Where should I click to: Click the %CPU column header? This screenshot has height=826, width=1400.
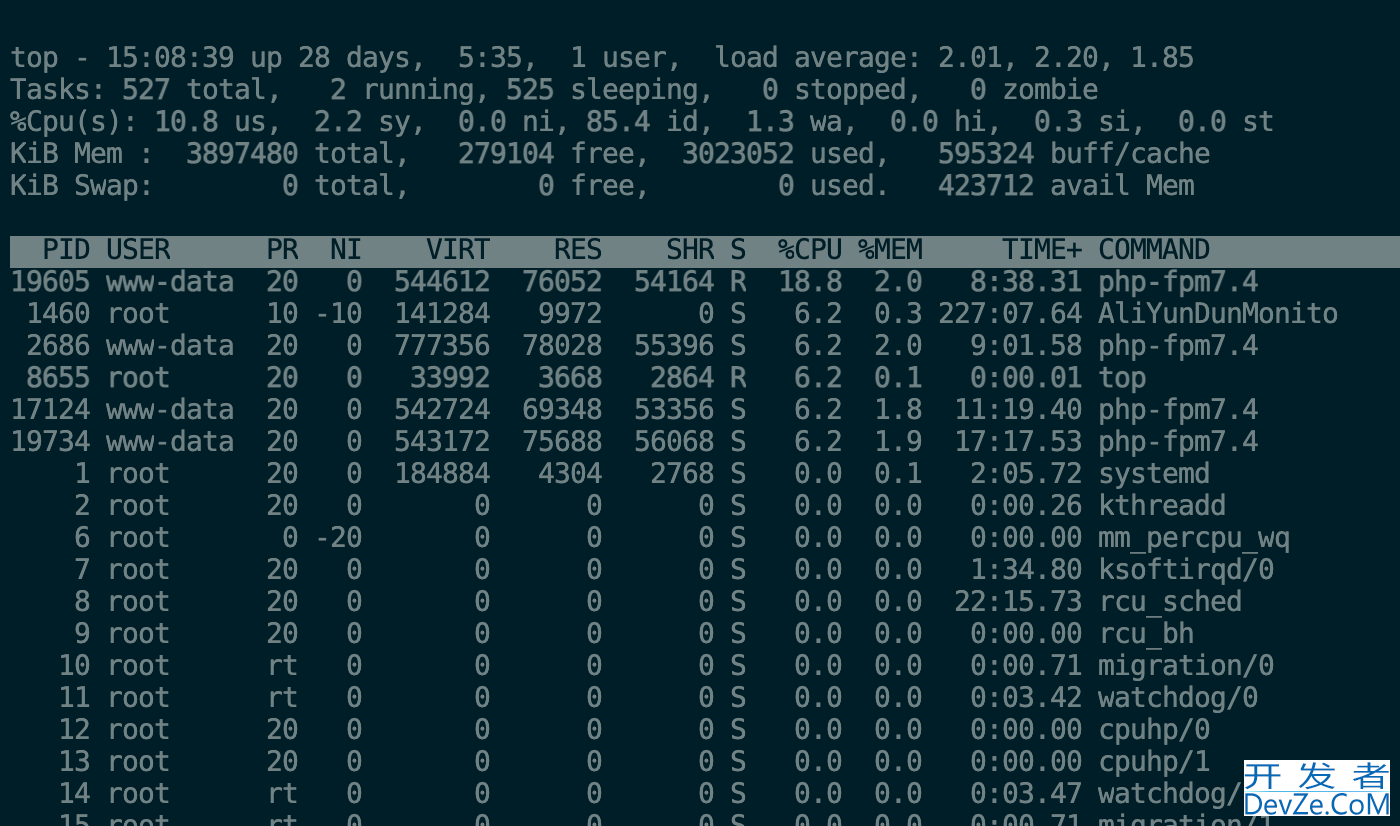[x=810, y=250]
